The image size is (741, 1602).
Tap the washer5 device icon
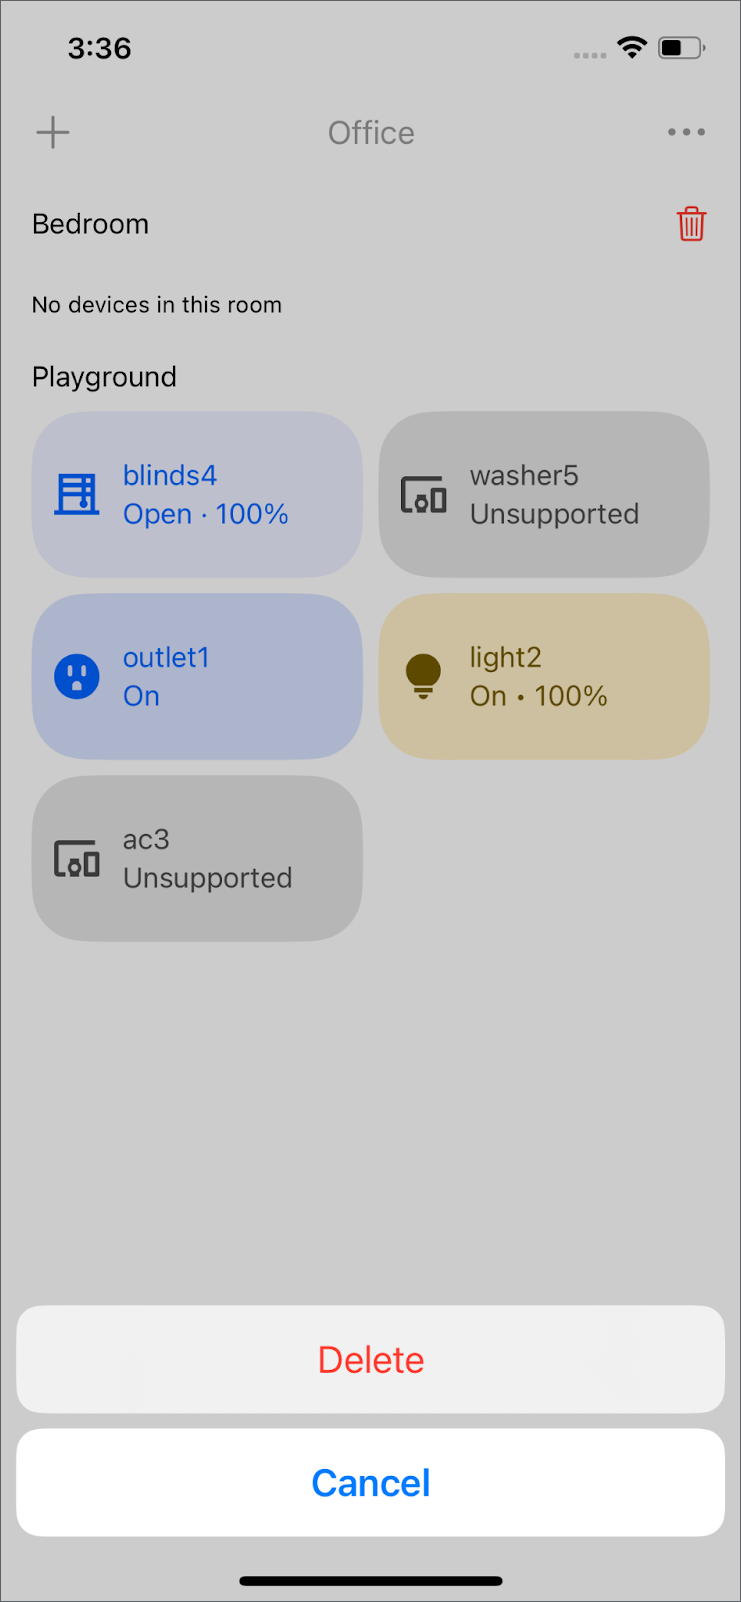(x=424, y=494)
